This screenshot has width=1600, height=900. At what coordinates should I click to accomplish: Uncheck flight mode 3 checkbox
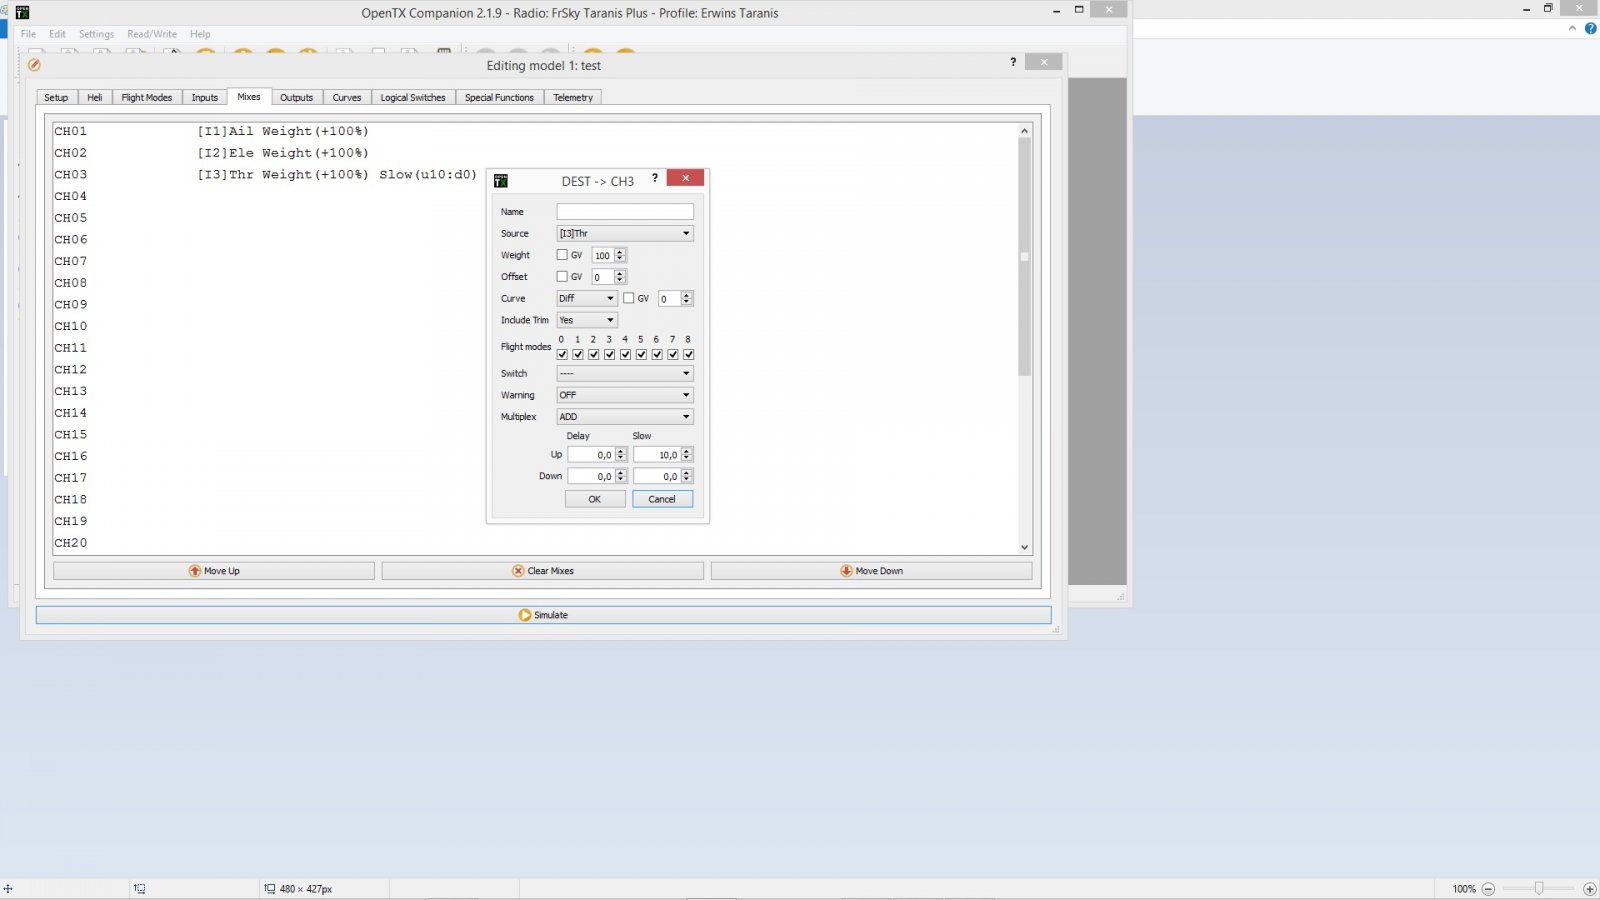pos(609,354)
